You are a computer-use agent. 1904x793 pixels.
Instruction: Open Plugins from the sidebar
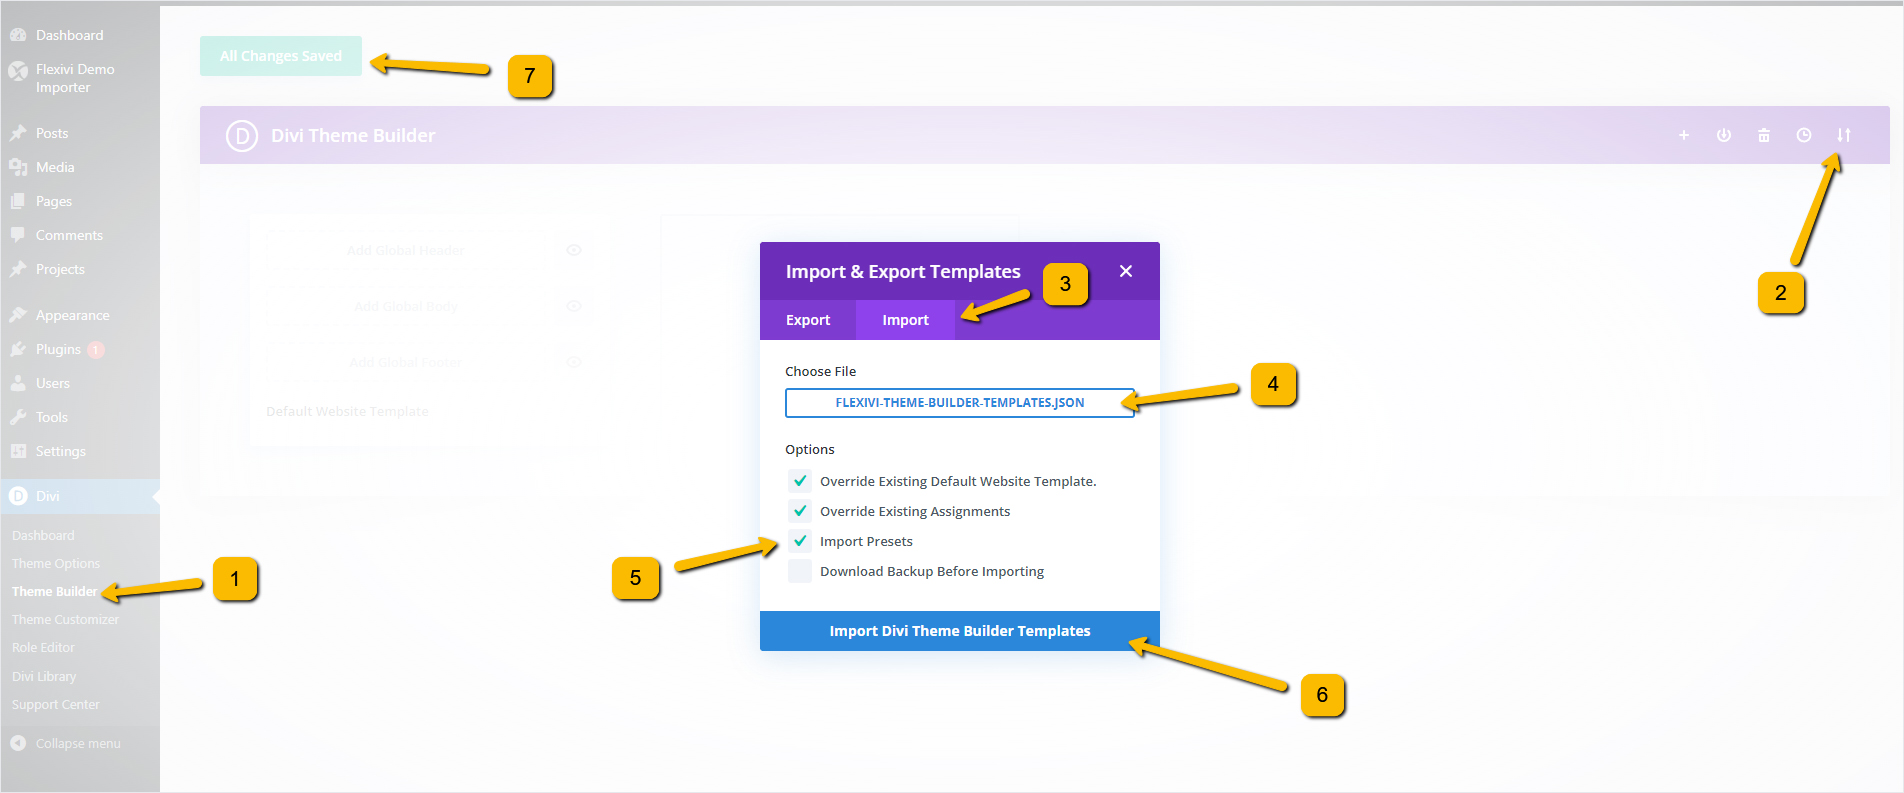click(x=58, y=349)
